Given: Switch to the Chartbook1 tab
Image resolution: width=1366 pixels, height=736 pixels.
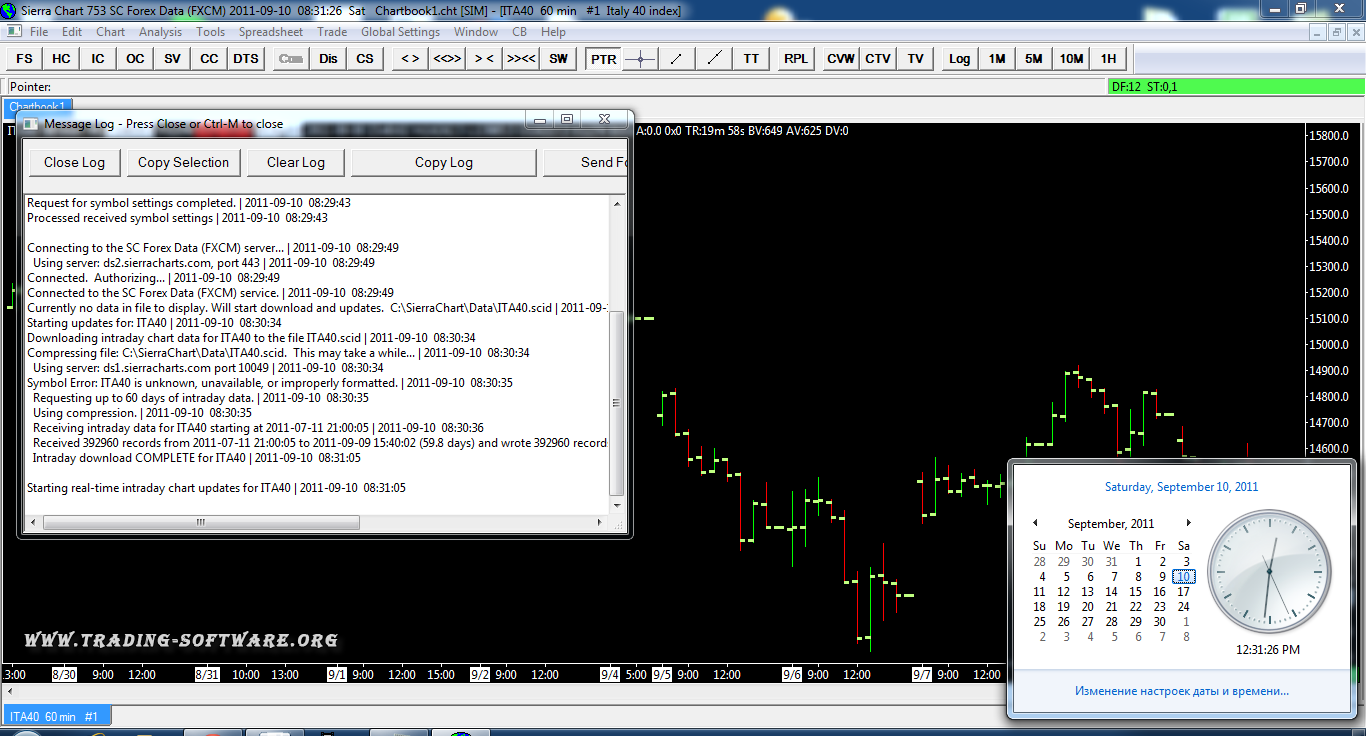Looking at the screenshot, I should point(38,106).
